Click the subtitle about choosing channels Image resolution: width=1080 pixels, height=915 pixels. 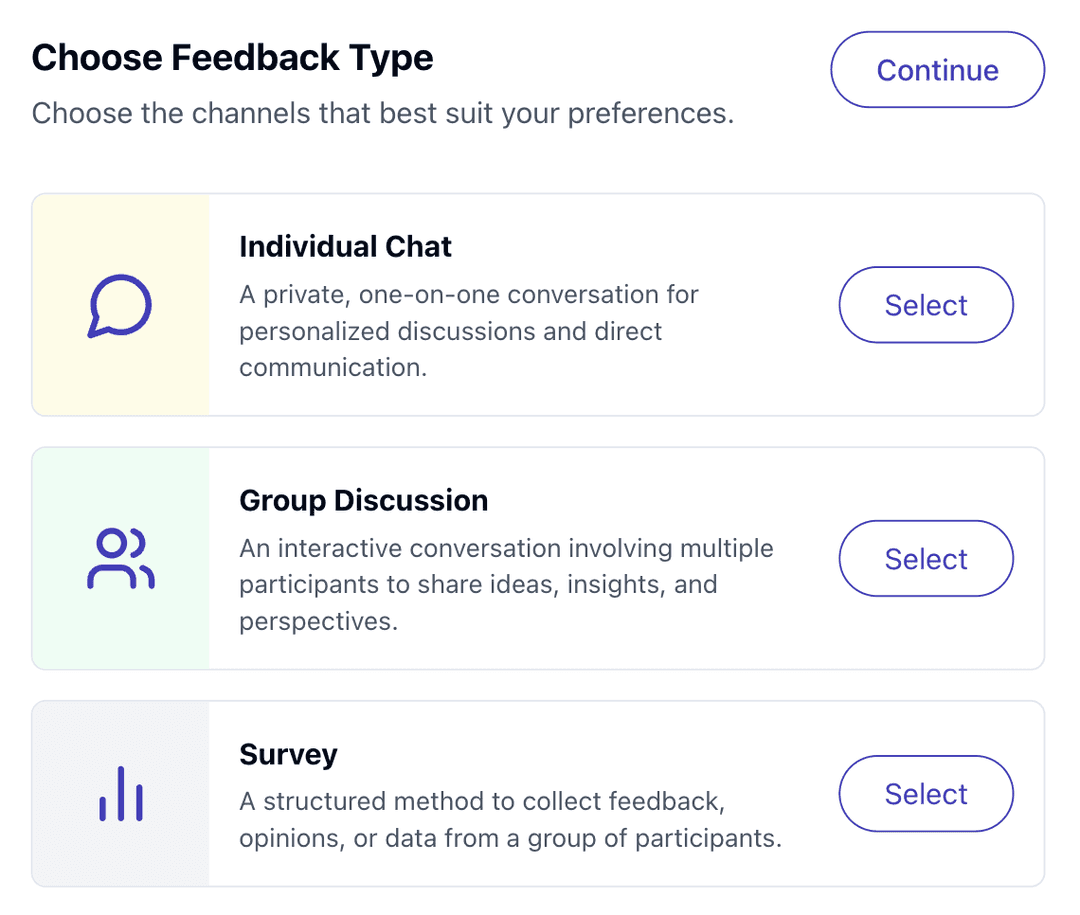[x=383, y=113]
